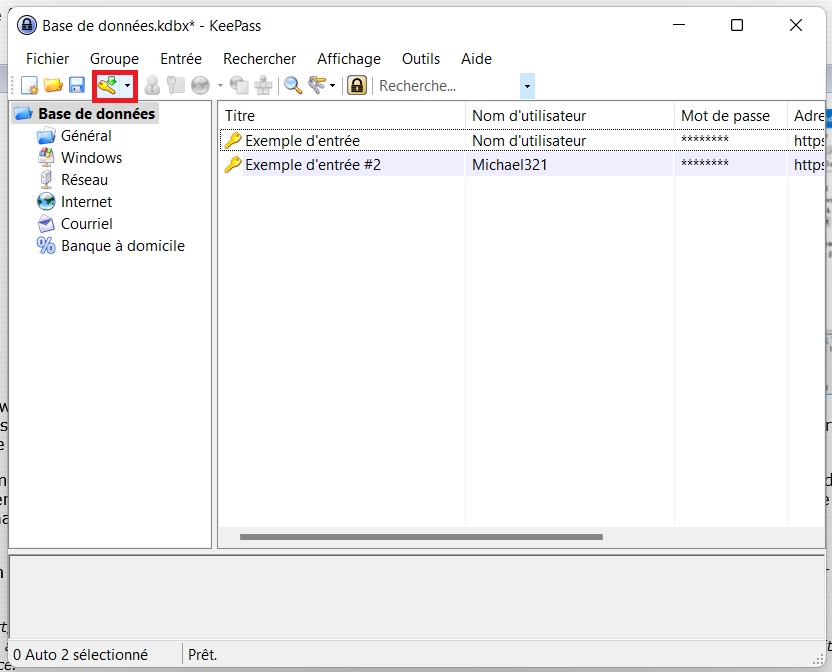Expand the Add entry dropdown arrow
The width and height of the screenshot is (832, 672).
coord(127,86)
